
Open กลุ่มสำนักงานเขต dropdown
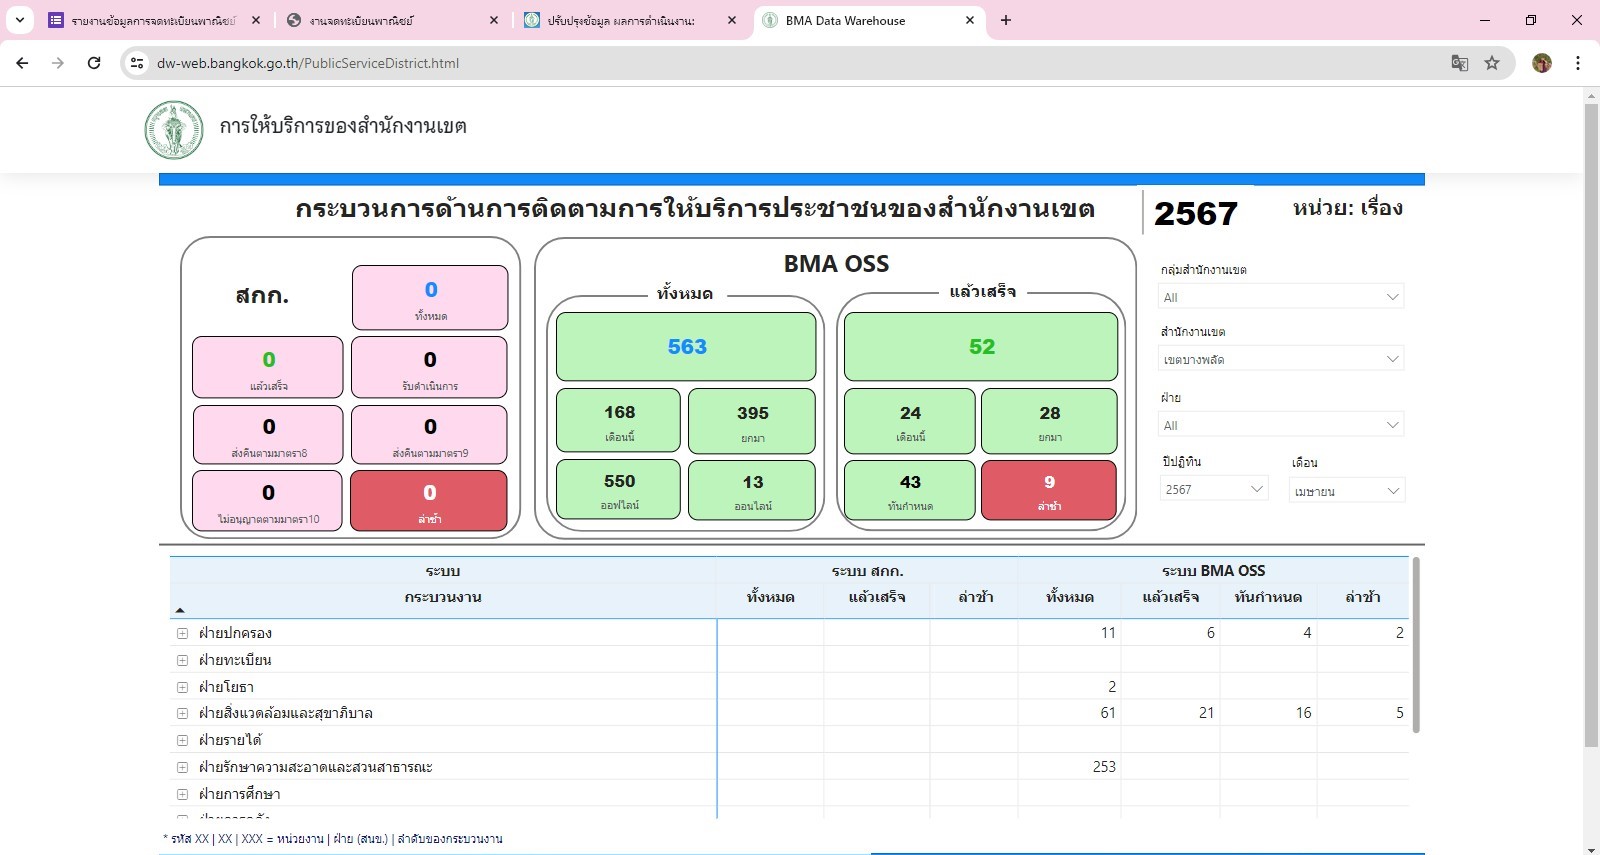tap(1281, 297)
